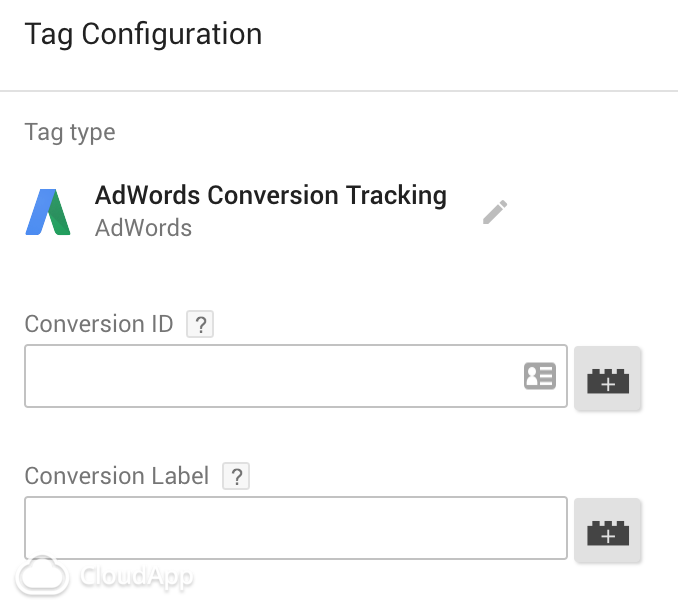Image resolution: width=678 pixels, height=610 pixels.
Task: Click the CloudApp watermark text
Action: pyautogui.click(x=136, y=577)
